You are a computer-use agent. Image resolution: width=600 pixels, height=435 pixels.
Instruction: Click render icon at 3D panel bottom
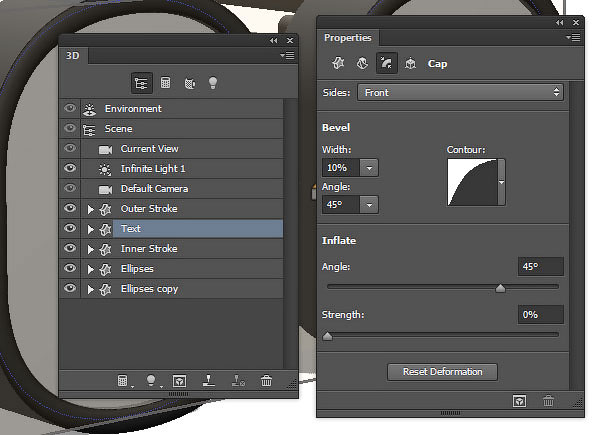[179, 381]
